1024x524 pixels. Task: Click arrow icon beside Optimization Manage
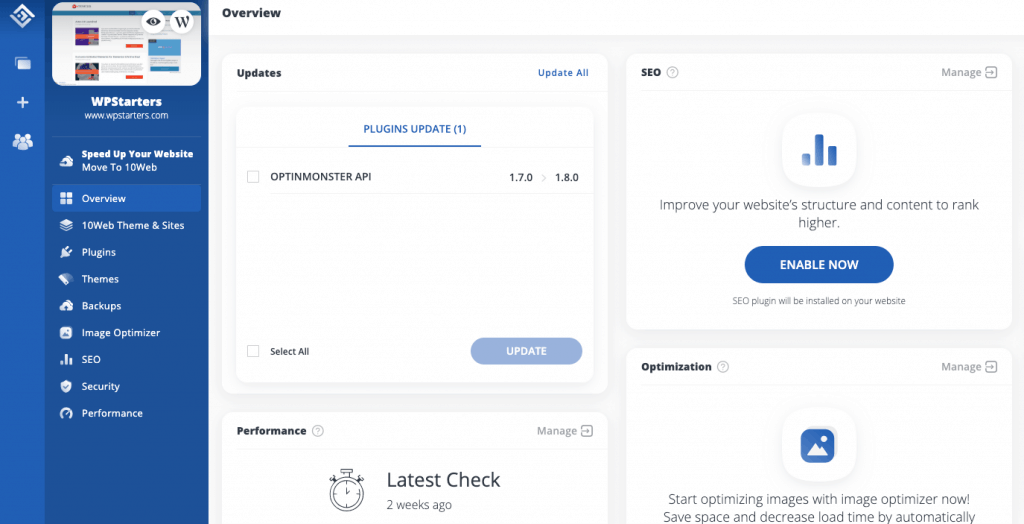click(991, 367)
